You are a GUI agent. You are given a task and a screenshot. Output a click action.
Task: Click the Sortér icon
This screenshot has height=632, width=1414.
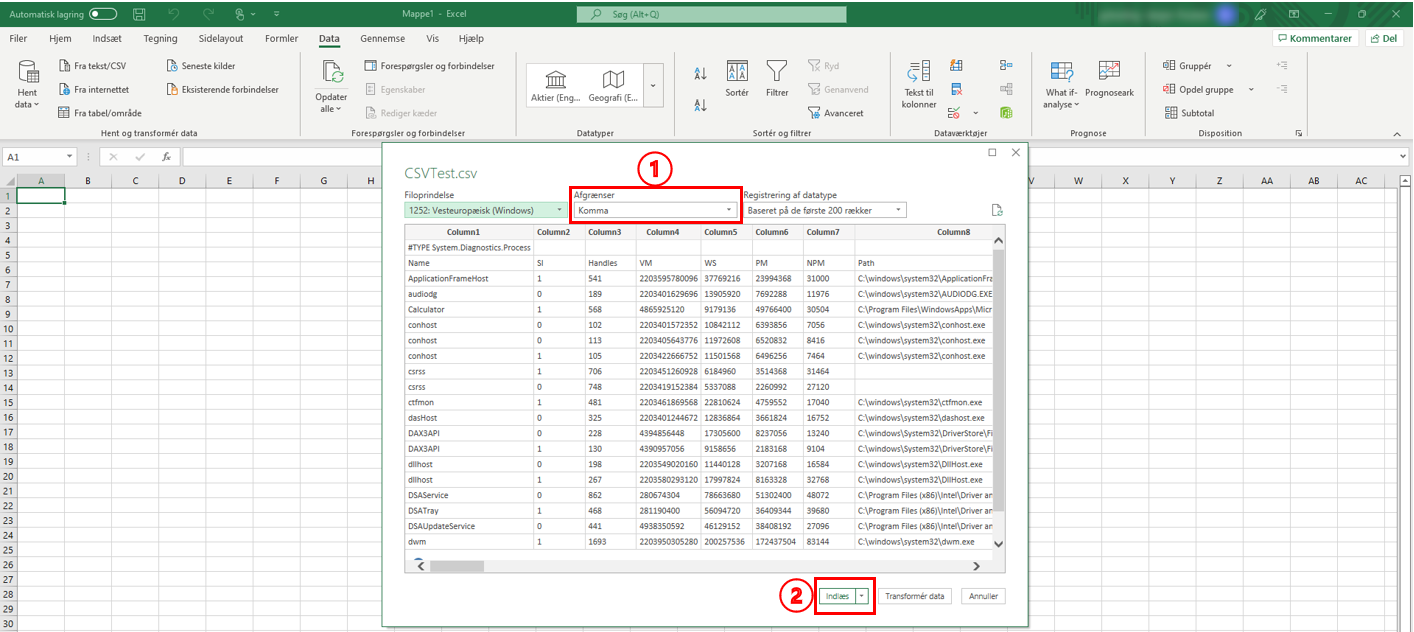pos(737,72)
